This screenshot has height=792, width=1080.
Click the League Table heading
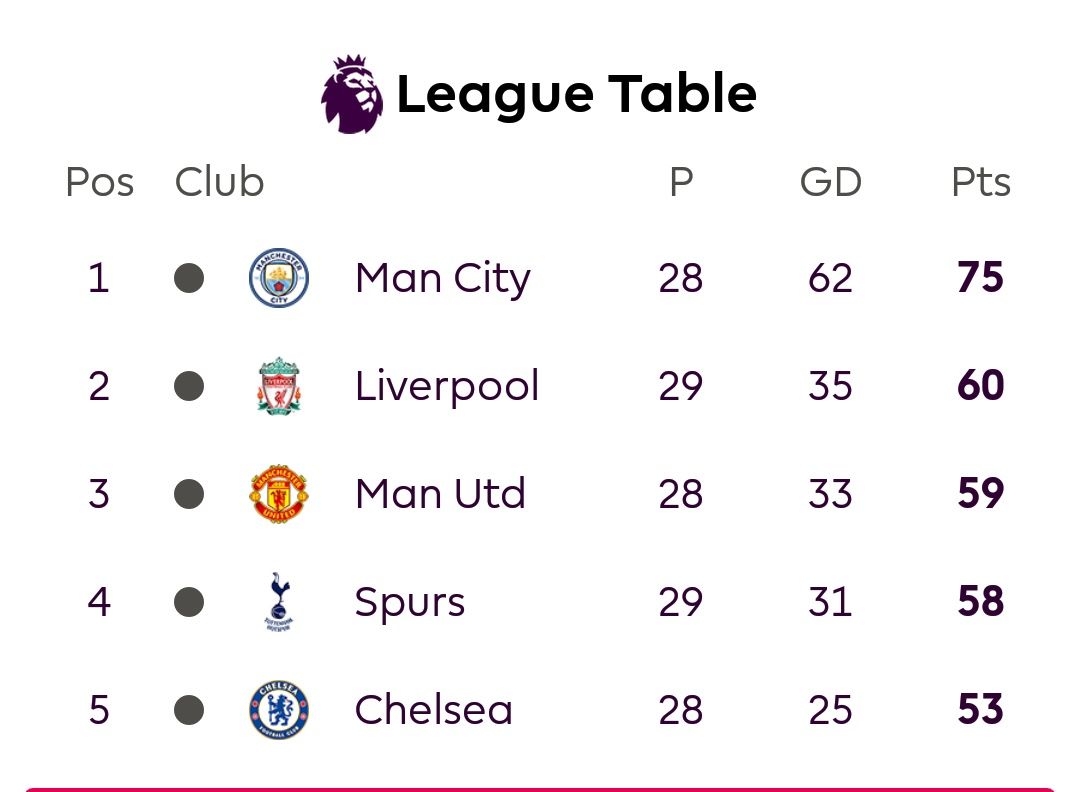(x=577, y=95)
